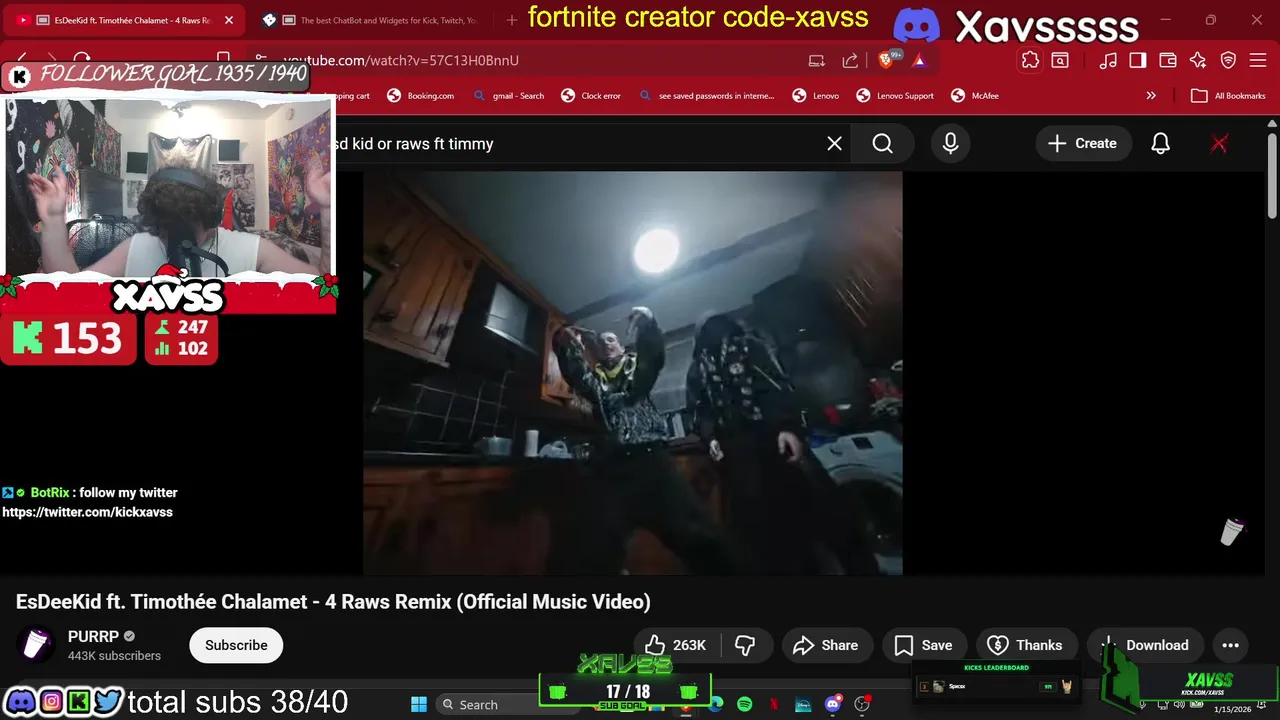Click the search tabs icon in the toolbar
The image size is (1280, 720).
(1060, 60)
